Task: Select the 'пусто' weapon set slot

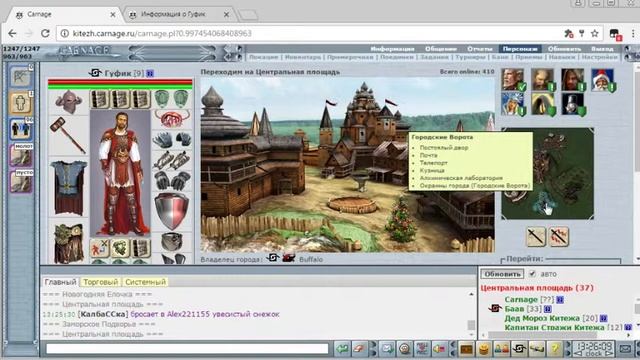Action: pyautogui.click(x=21, y=182)
